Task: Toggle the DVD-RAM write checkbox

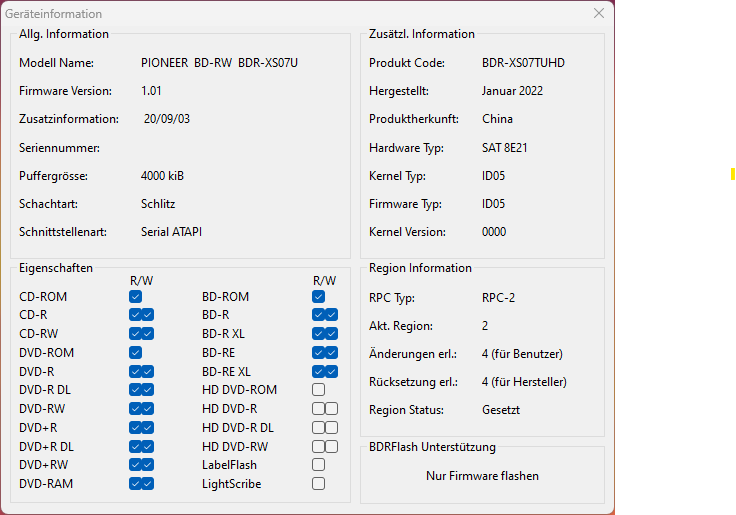Action: click(x=148, y=484)
